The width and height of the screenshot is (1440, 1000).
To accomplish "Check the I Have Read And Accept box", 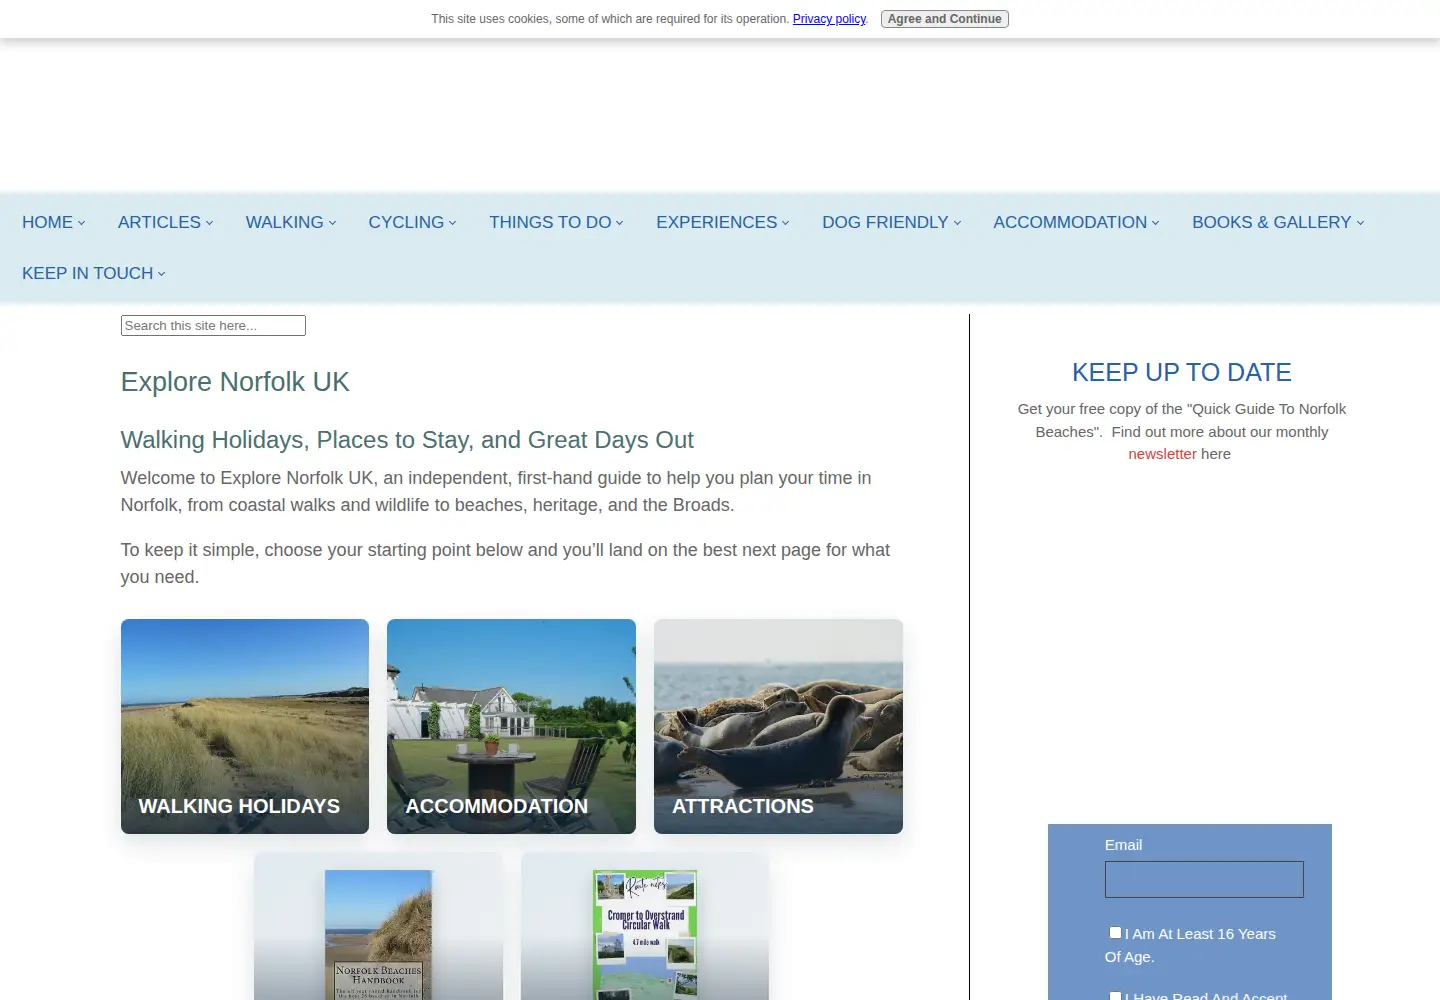I will (1115, 996).
